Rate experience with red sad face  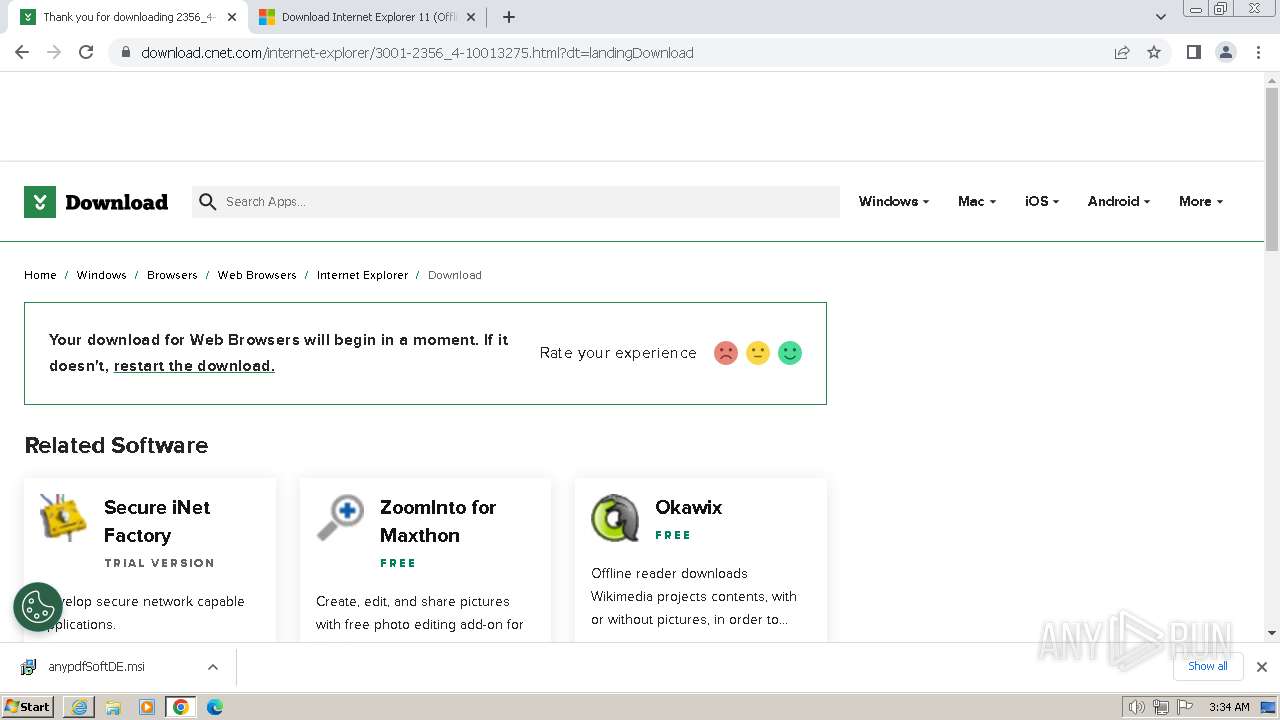tap(726, 353)
